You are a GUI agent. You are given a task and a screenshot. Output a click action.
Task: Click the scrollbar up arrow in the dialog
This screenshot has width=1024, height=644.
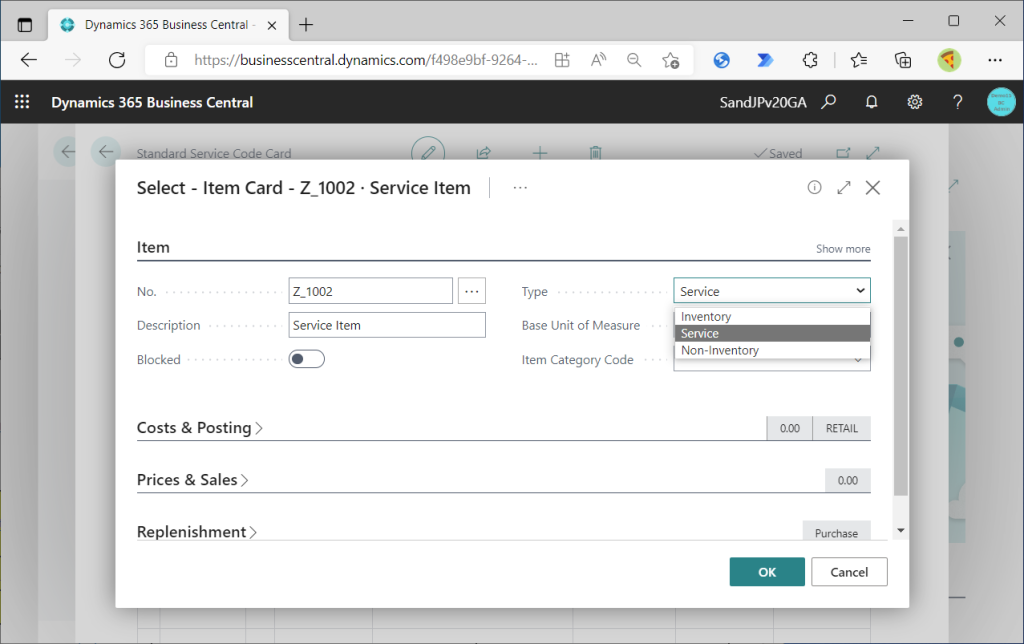pyautogui.click(x=901, y=229)
